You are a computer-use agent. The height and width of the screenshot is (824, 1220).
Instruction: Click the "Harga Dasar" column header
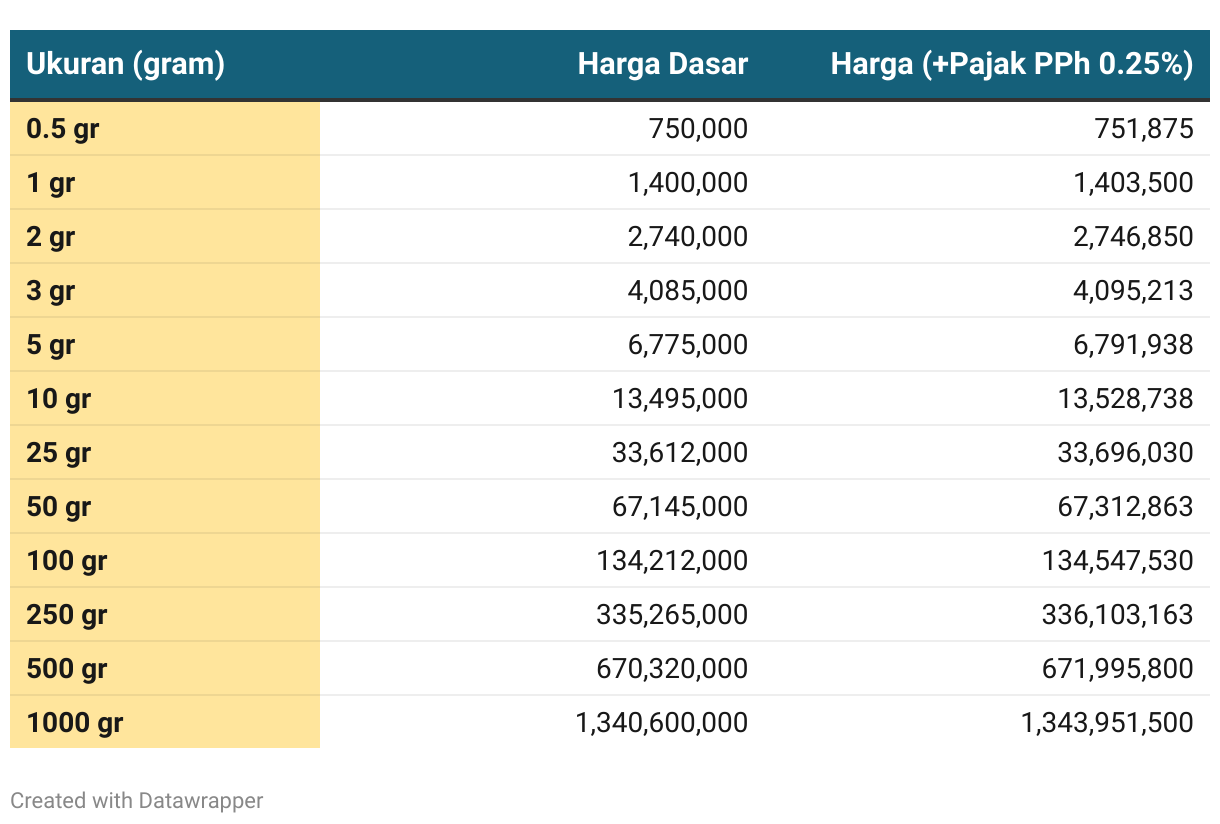[x=662, y=65]
